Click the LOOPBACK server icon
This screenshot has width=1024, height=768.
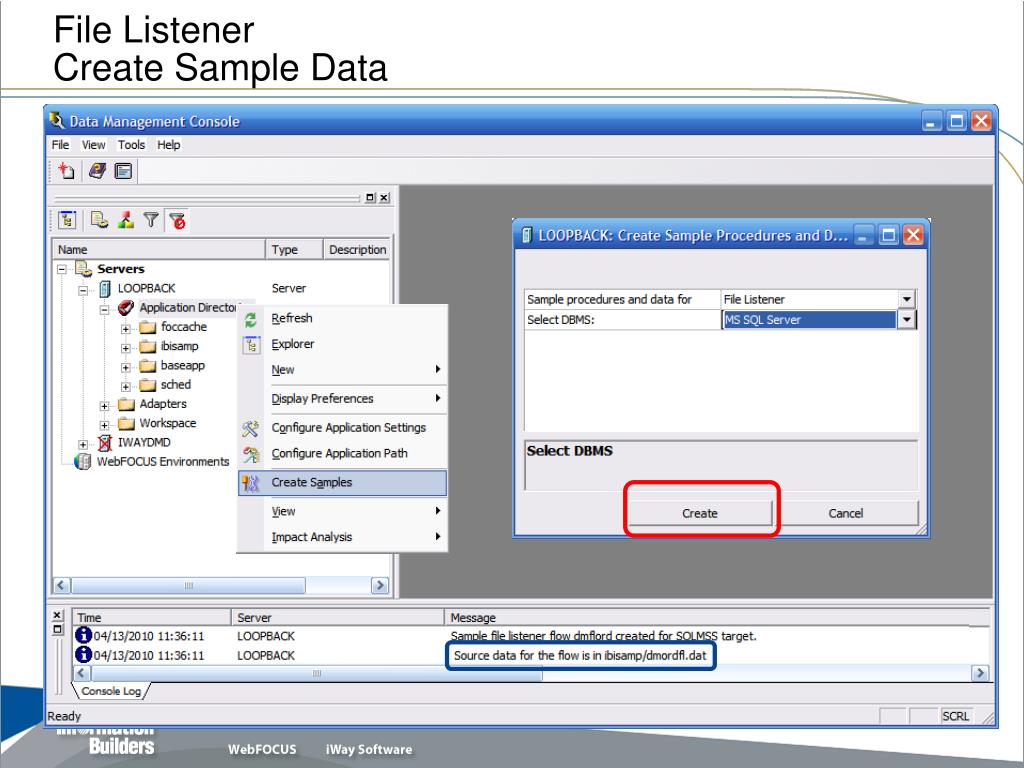[104, 288]
